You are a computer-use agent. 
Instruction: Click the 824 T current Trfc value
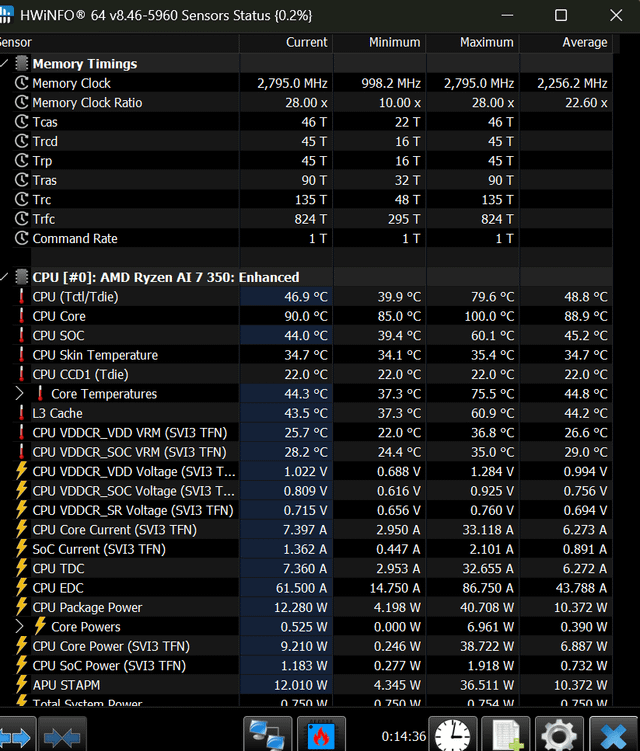[310, 219]
